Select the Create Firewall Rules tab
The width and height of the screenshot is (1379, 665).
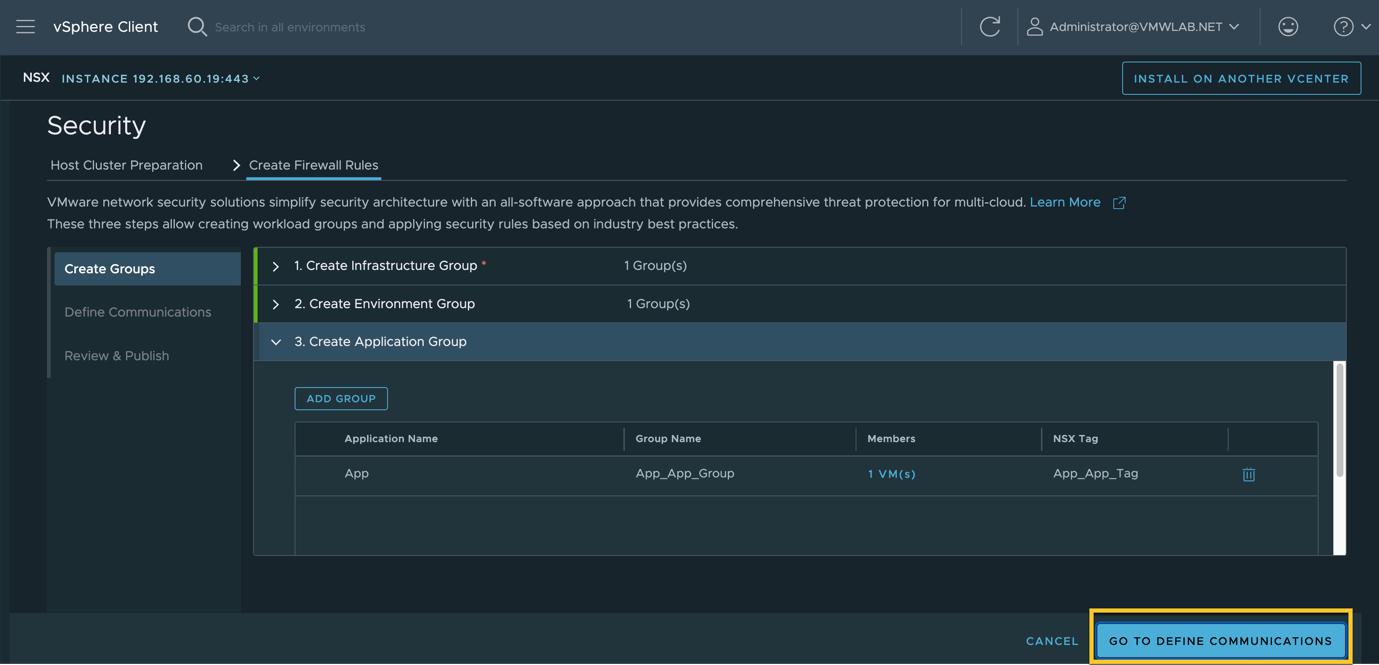(313, 165)
